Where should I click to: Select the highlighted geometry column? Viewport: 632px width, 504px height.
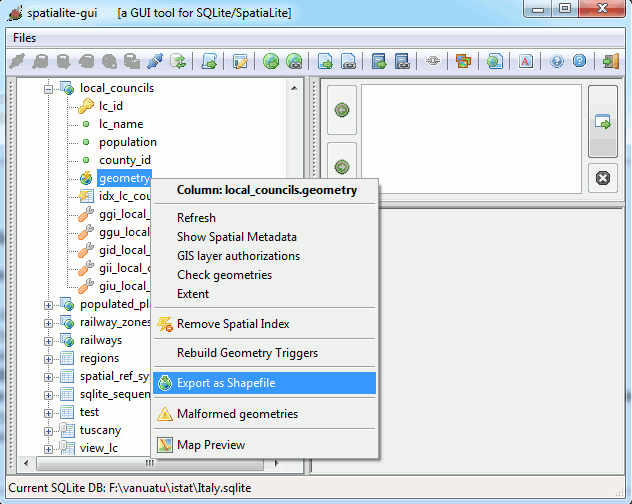[124, 178]
